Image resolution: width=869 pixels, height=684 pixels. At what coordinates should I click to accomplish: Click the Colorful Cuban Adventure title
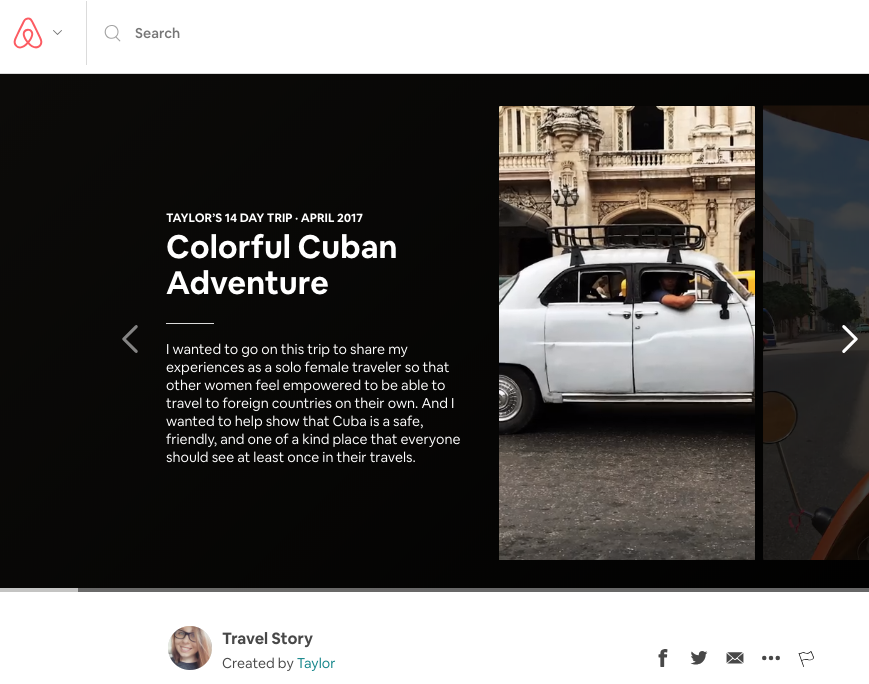click(281, 264)
